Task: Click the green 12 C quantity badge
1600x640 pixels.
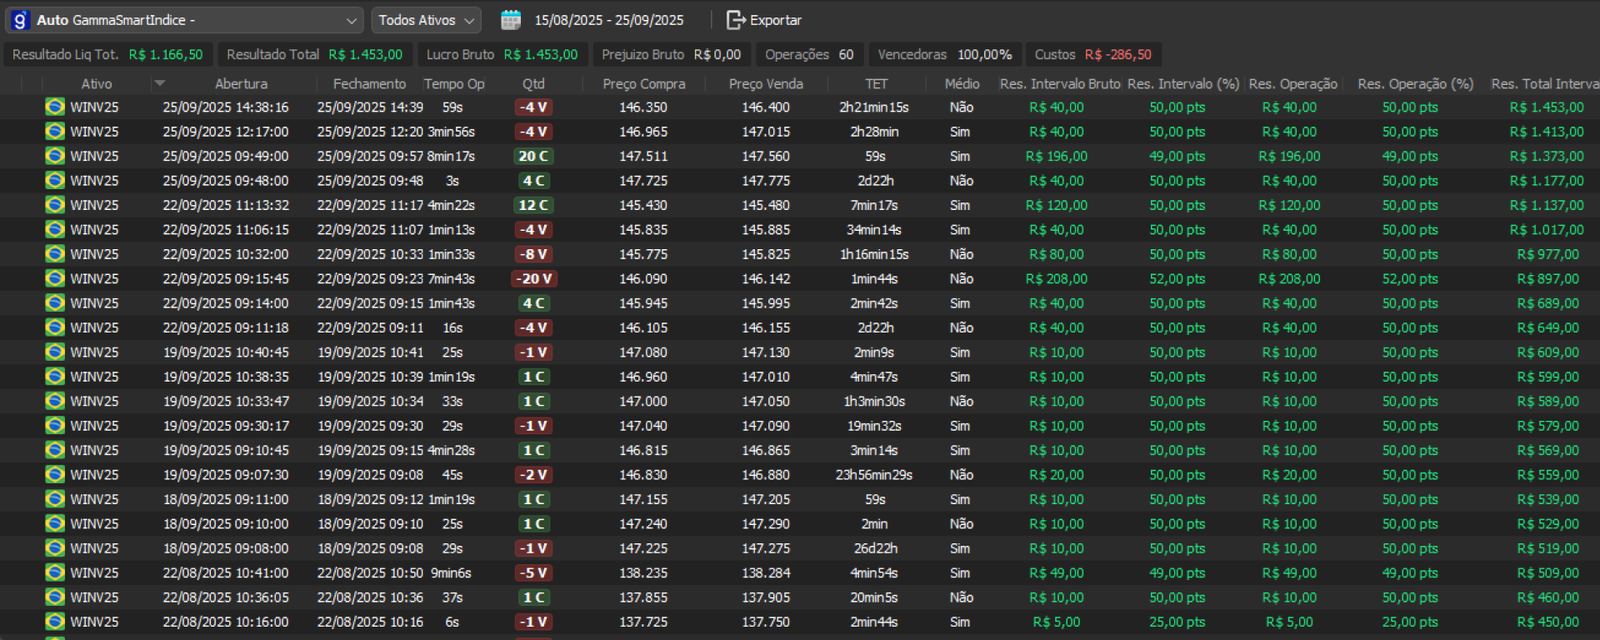Action: [534, 205]
